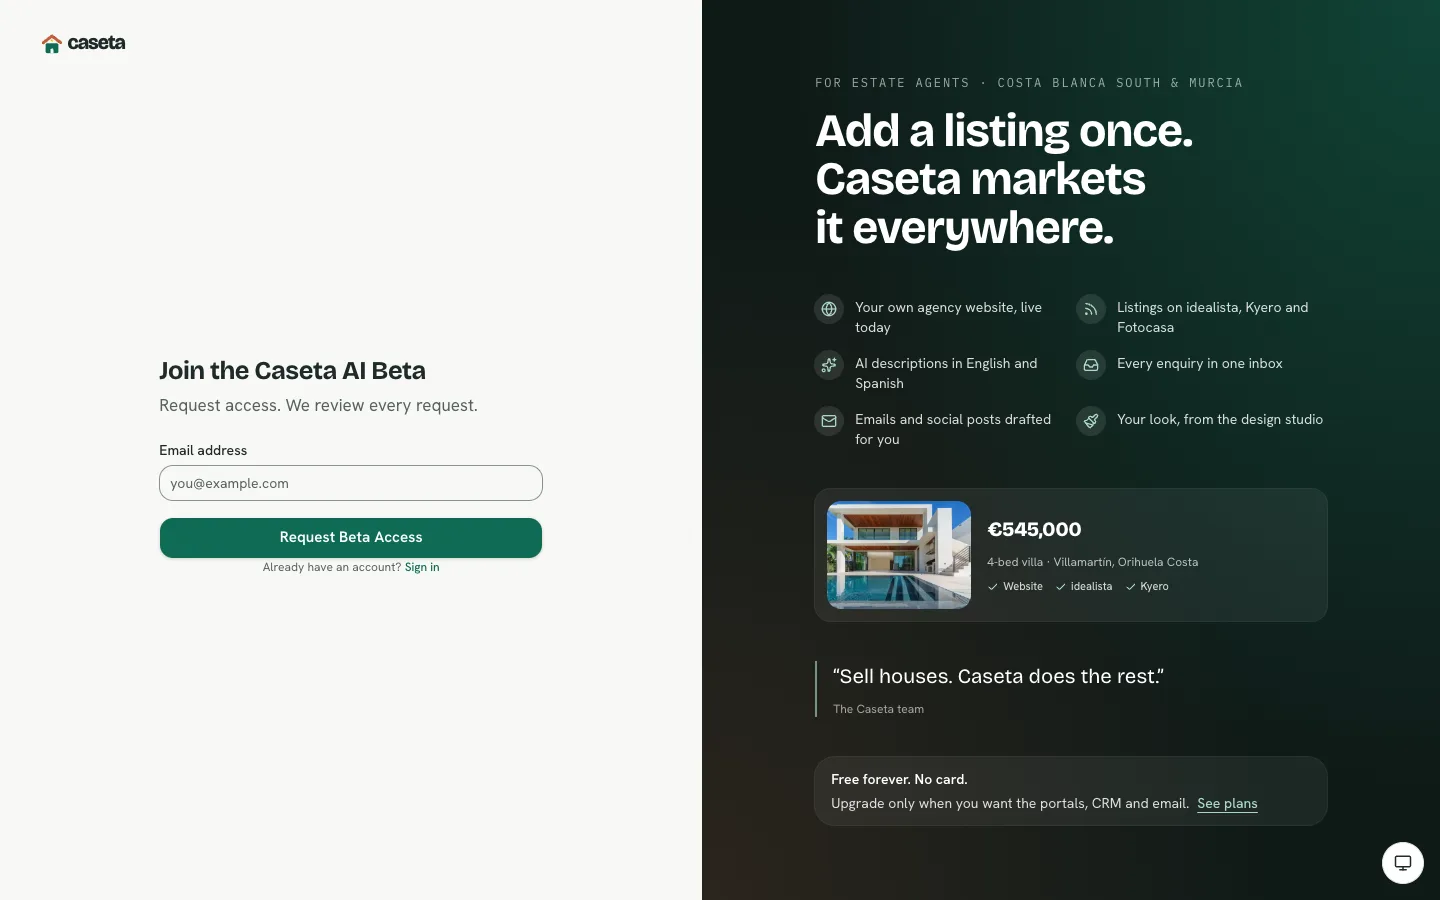Click 'Every enquiry in one inbox' text
The image size is (1440, 900).
pos(1199,363)
